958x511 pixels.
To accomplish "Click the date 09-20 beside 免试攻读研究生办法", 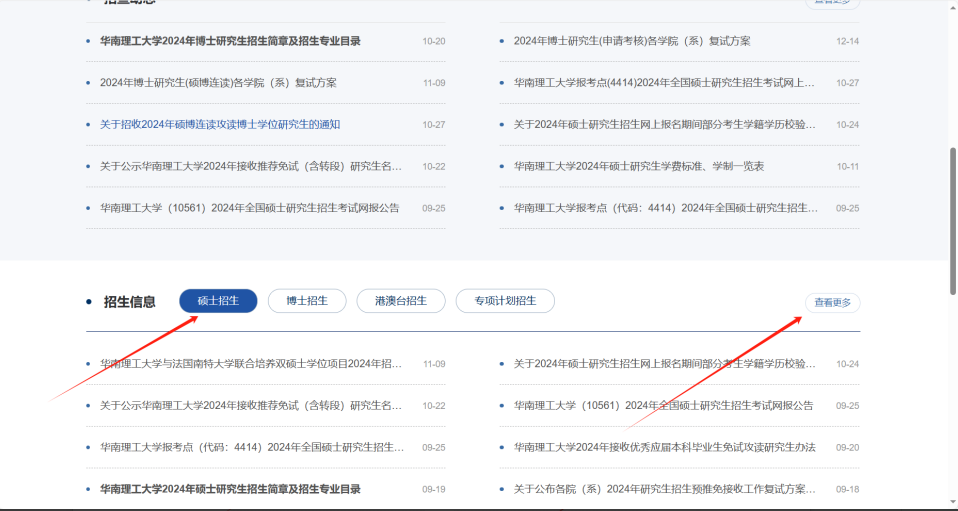I will pyautogui.click(x=847, y=447).
